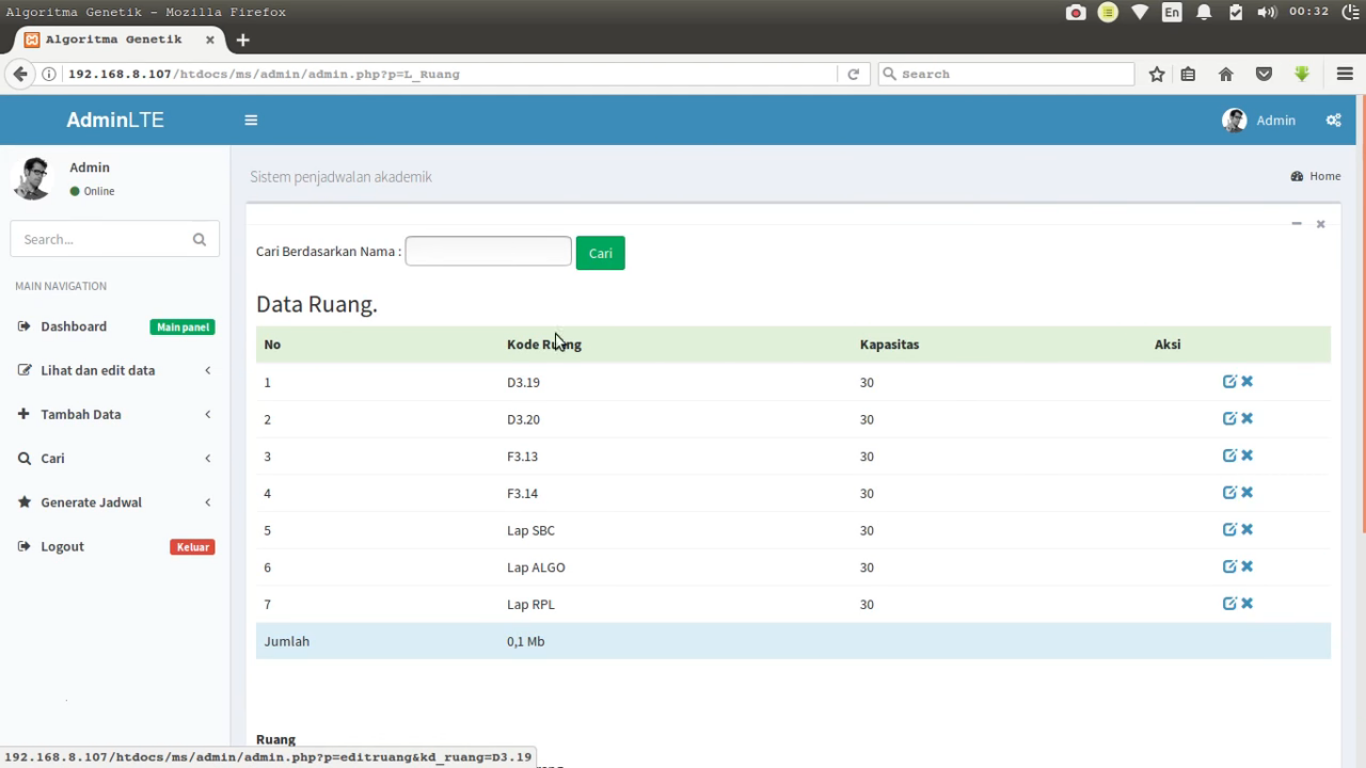Open the Firefox home page icon
1366x768 pixels.
coord(1226,74)
